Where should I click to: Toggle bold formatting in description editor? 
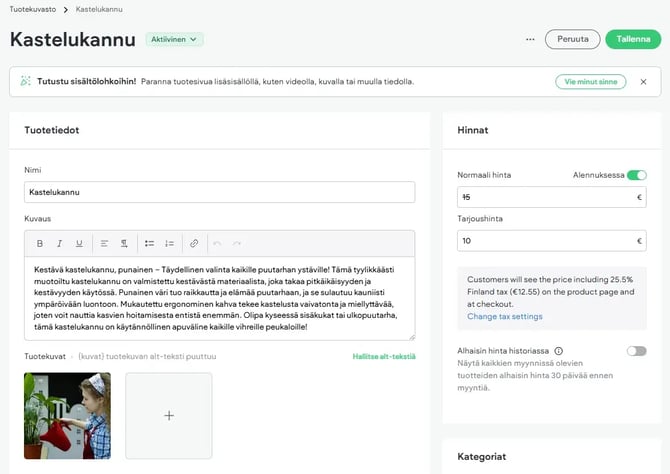[x=40, y=243]
